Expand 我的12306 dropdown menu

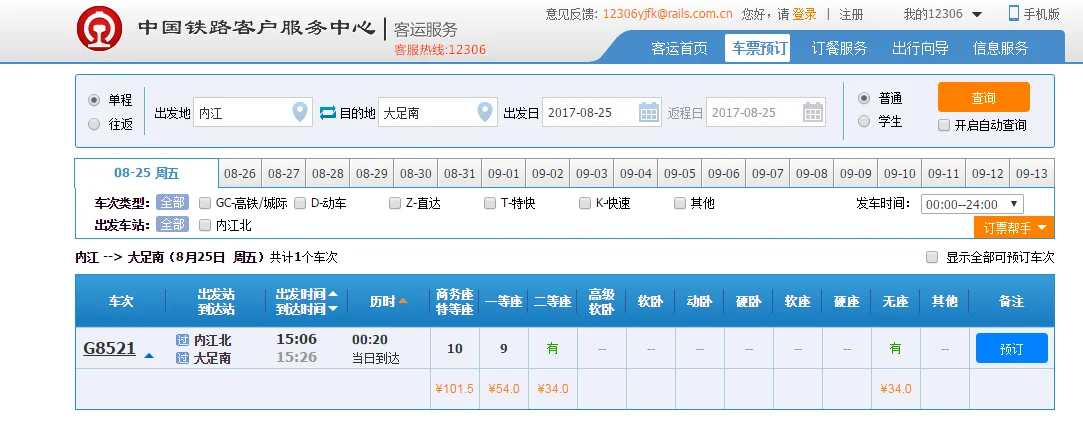pyautogui.click(x=977, y=15)
